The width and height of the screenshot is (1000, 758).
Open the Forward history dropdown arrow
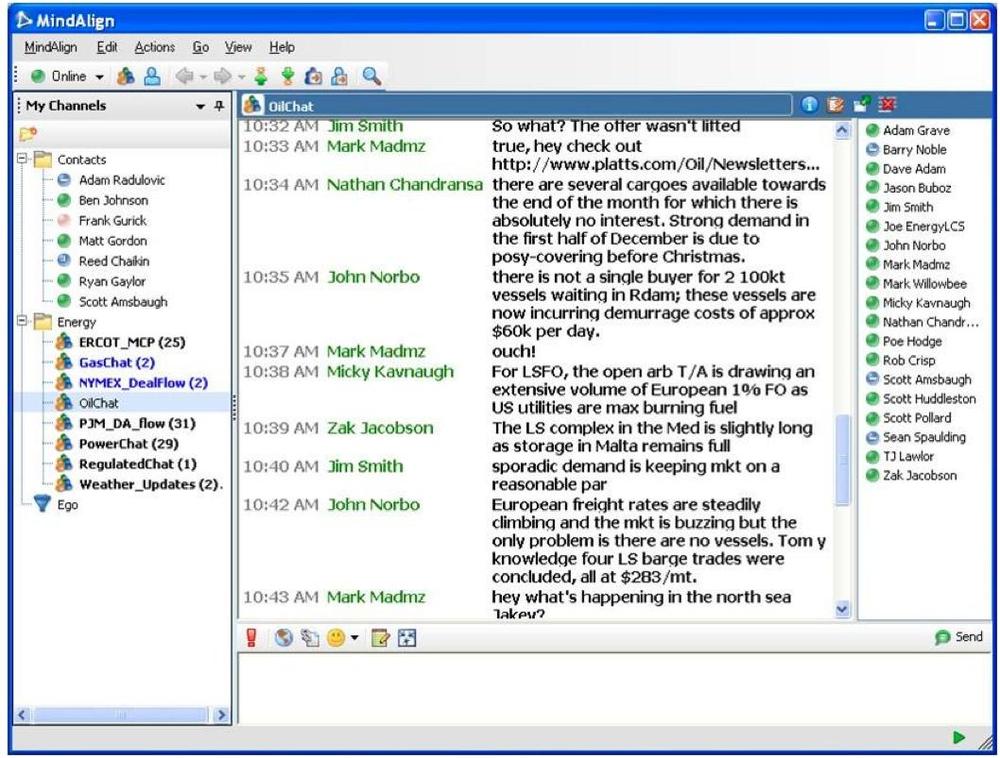[x=241, y=77]
